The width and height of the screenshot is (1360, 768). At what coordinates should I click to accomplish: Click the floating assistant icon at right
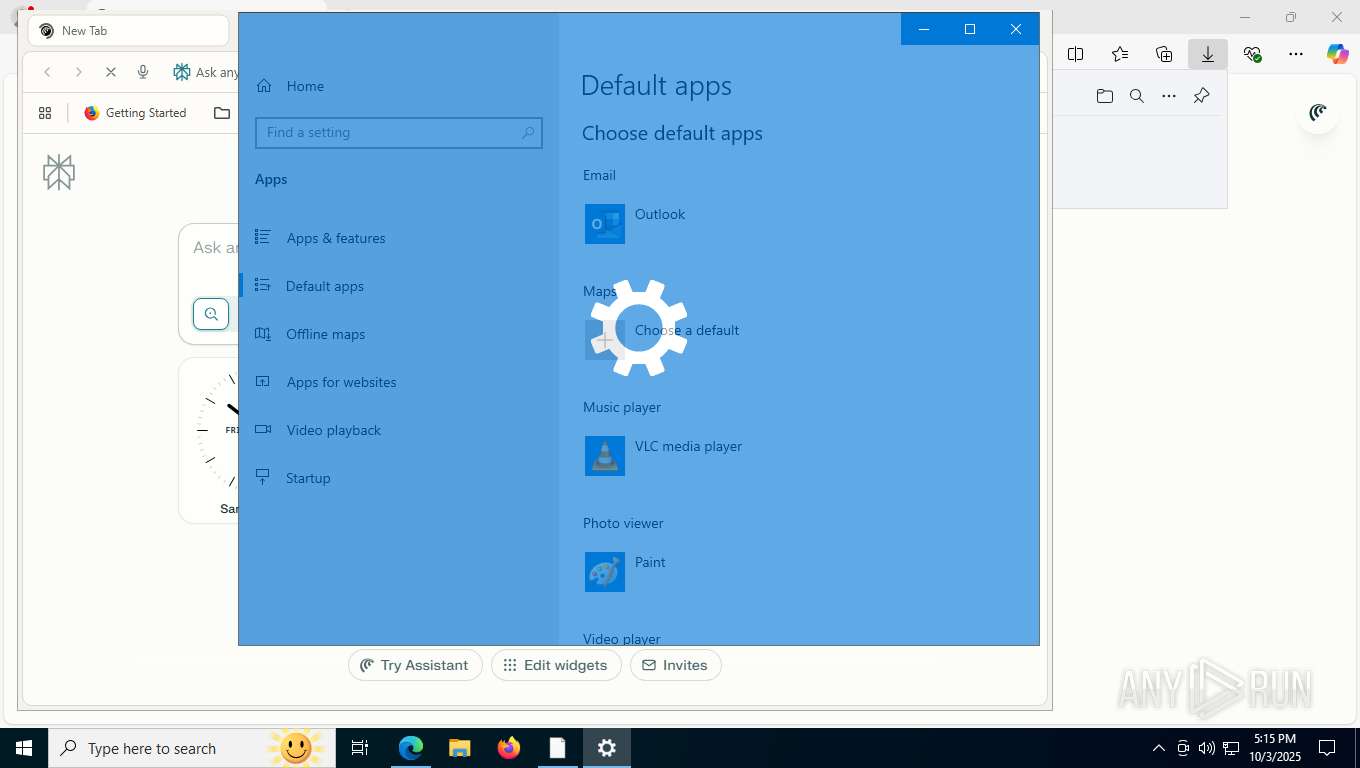click(1318, 113)
